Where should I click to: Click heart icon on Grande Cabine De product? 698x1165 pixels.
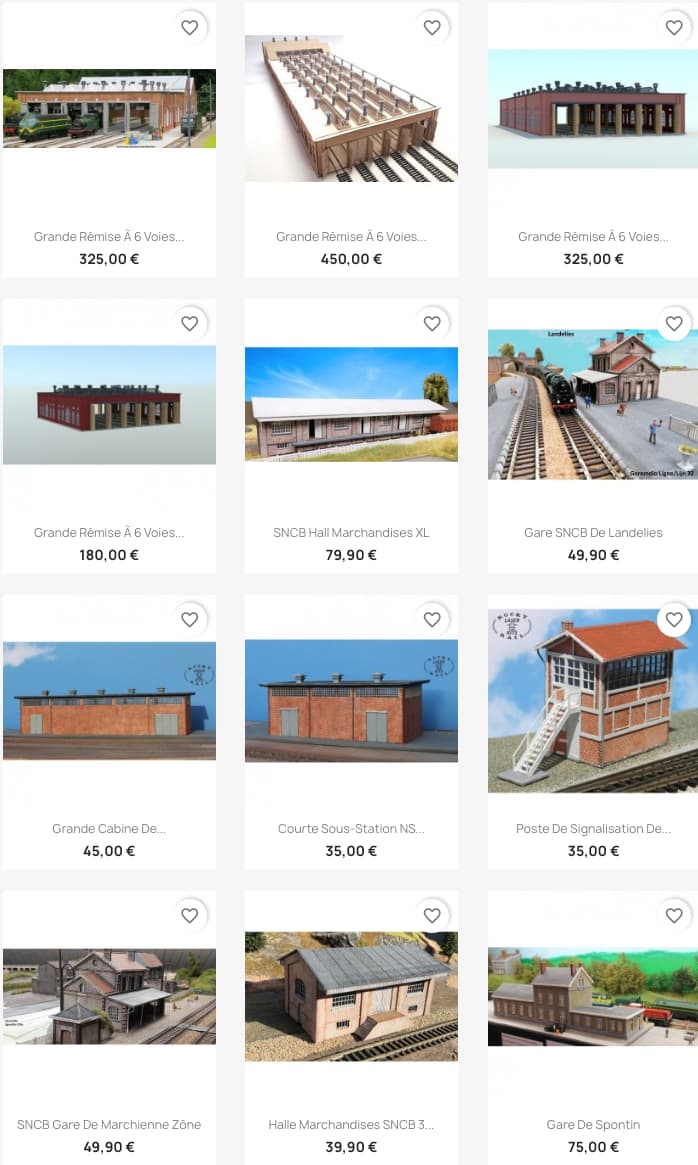tap(190, 620)
